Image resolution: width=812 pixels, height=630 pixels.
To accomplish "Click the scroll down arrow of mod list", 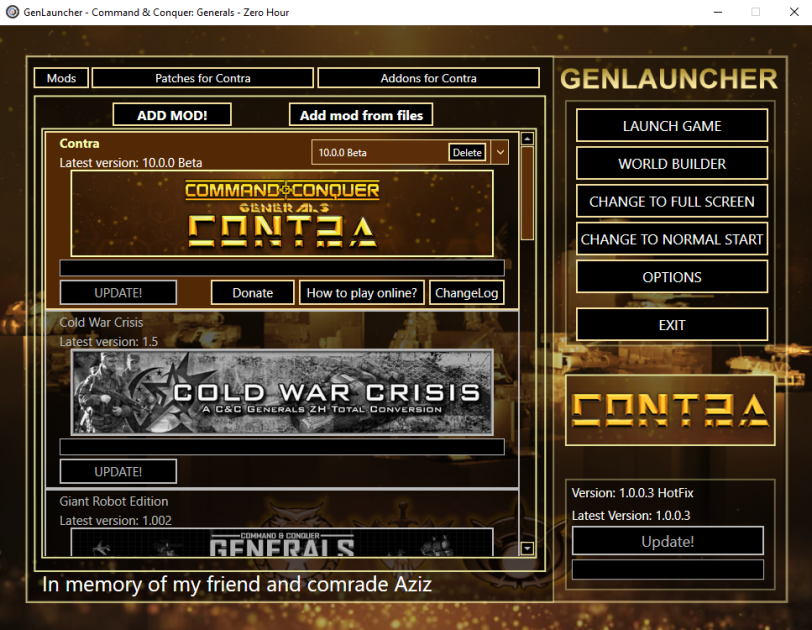I will (527, 548).
